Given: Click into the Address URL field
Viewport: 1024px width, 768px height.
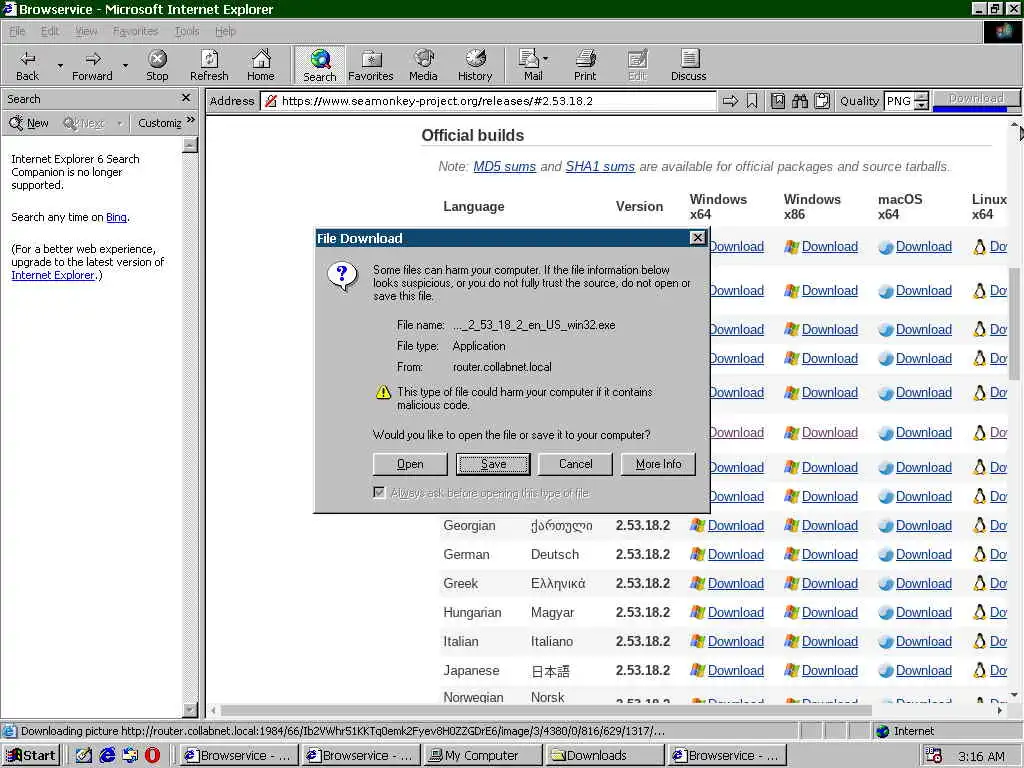Looking at the screenshot, I should pyautogui.click(x=490, y=101).
